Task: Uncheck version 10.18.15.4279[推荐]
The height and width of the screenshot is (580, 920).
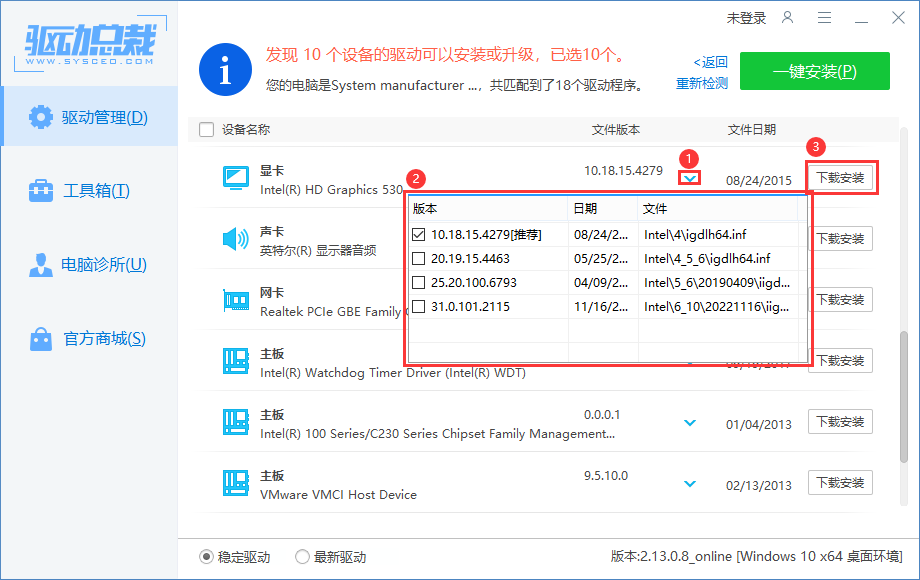Action: click(418, 235)
